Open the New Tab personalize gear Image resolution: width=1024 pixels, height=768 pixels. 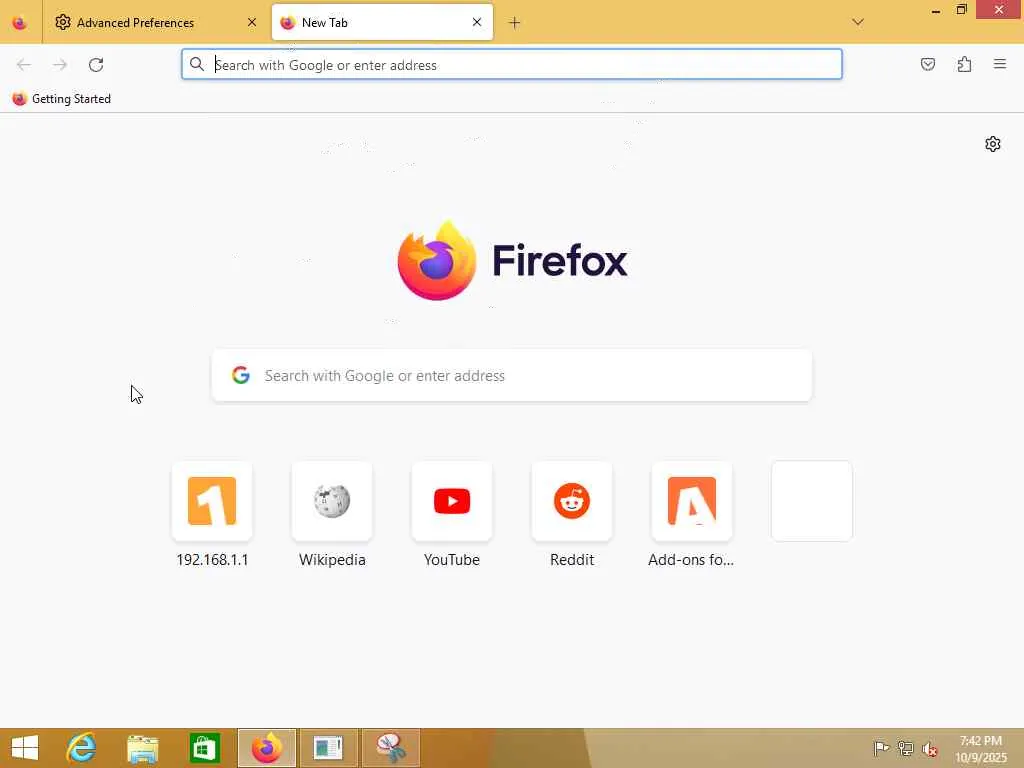pyautogui.click(x=993, y=144)
